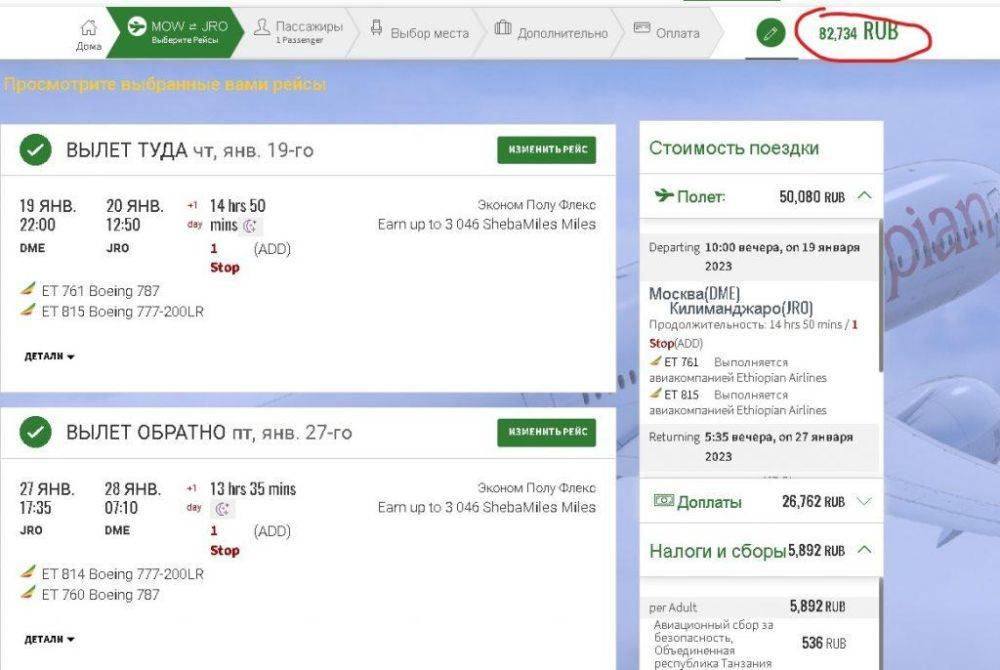This screenshot has width=1000, height=670.
Task: Expand ДЕТАЛИ for the outbound flight
Action: [x=49, y=356]
